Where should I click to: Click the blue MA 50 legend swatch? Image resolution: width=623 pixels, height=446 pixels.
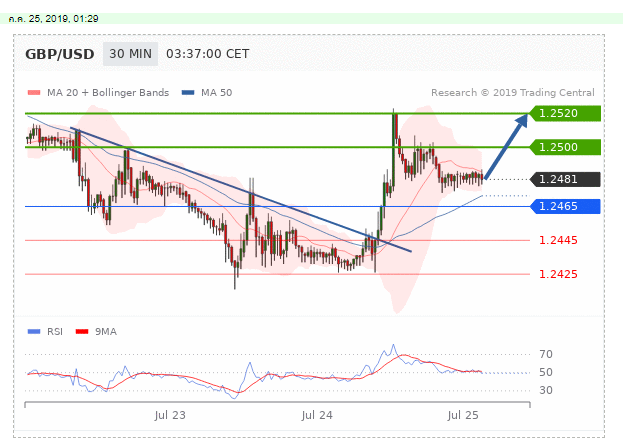(x=188, y=93)
